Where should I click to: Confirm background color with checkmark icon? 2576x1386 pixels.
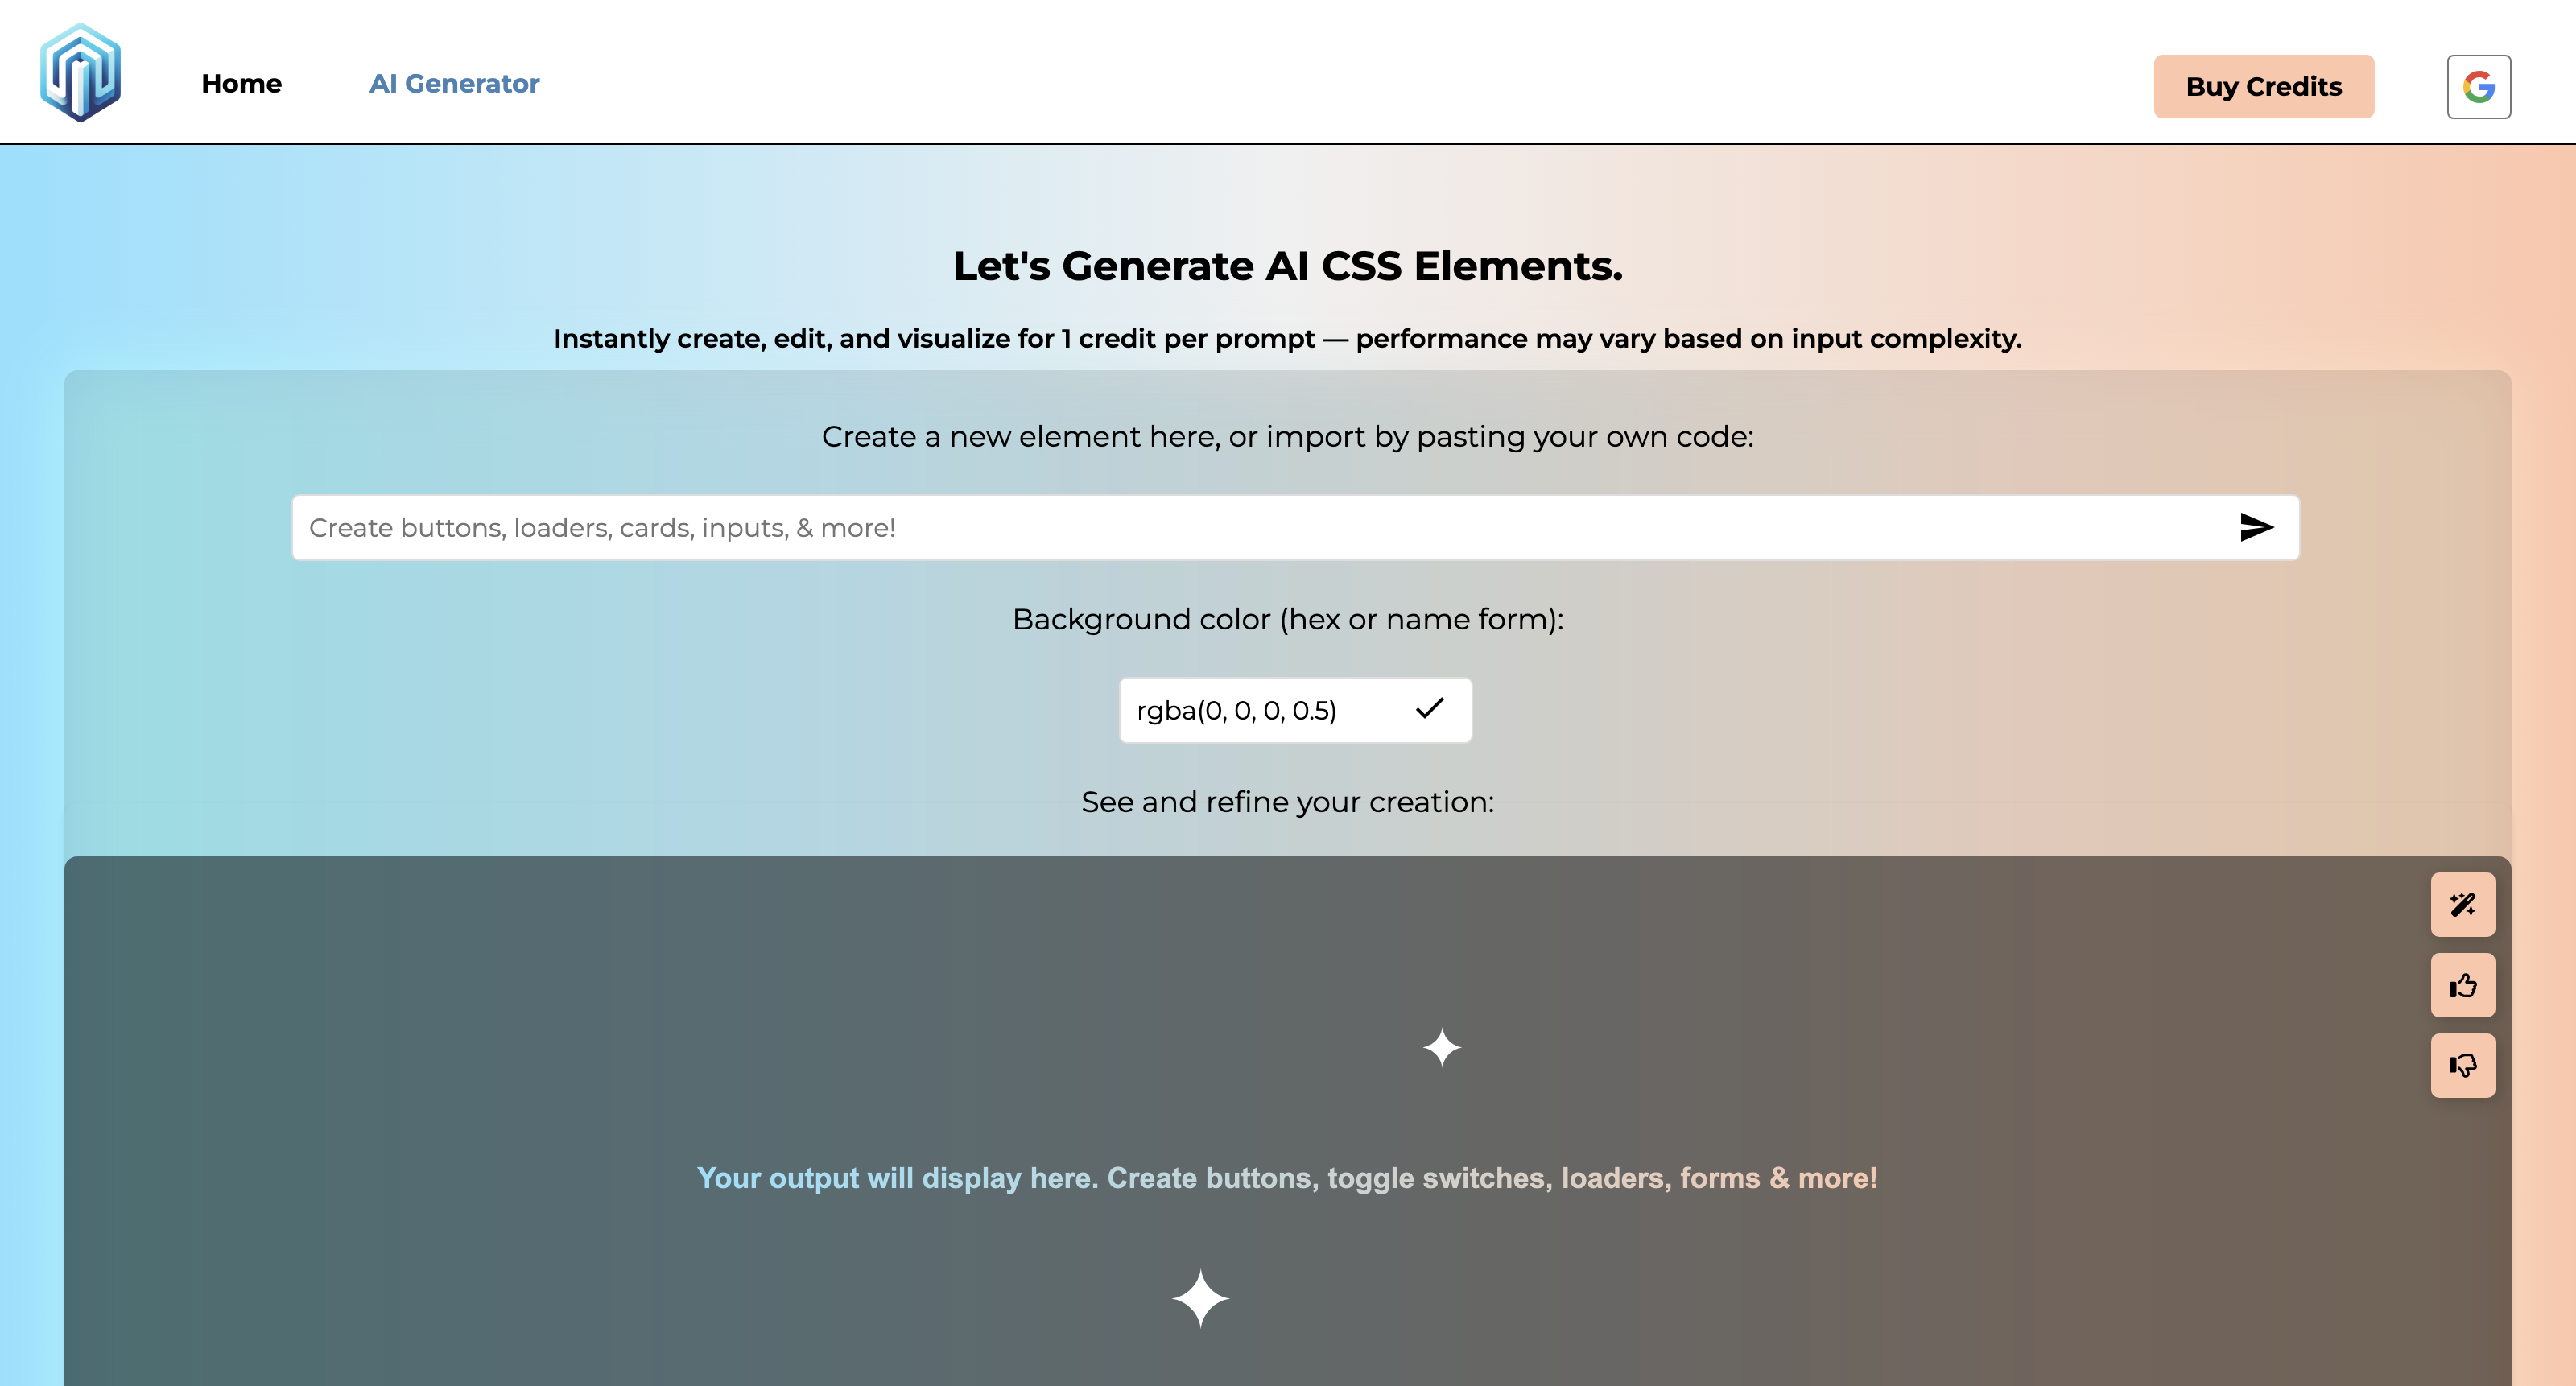coord(1430,709)
